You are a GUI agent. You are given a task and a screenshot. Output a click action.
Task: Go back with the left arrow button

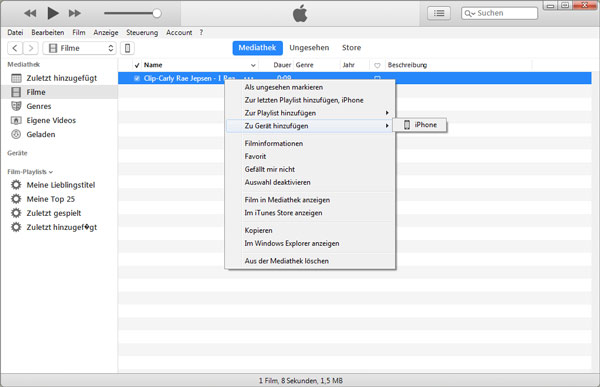[x=15, y=48]
